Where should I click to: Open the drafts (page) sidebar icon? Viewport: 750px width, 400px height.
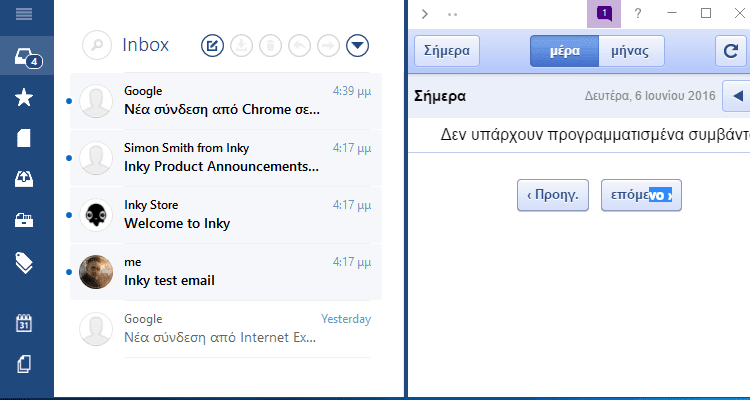point(24,138)
